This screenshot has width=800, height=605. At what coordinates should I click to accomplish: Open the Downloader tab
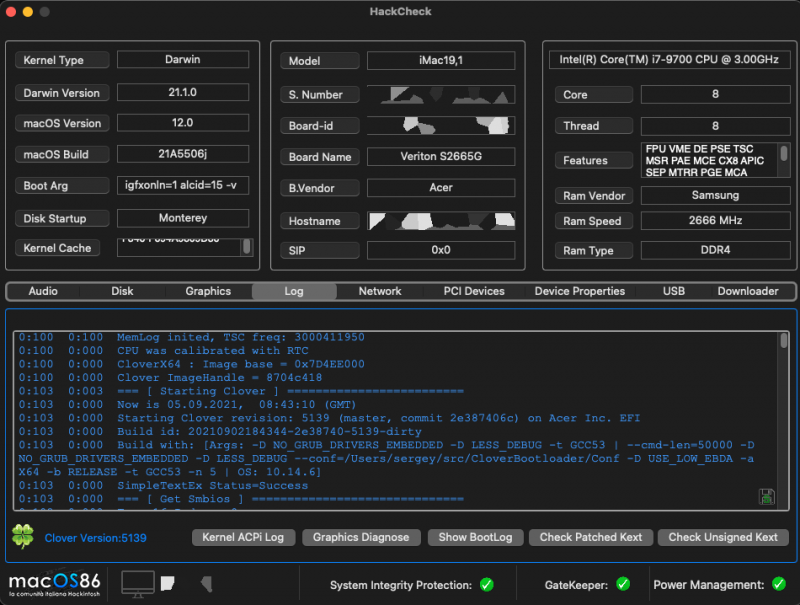click(748, 291)
